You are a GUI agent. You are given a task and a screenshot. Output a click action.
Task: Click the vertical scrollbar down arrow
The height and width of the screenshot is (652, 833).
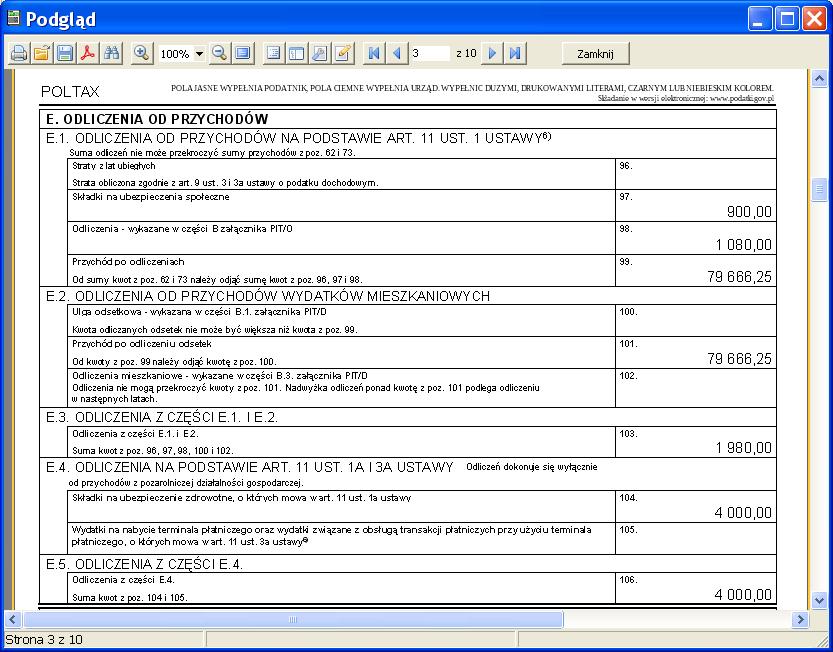point(820,600)
